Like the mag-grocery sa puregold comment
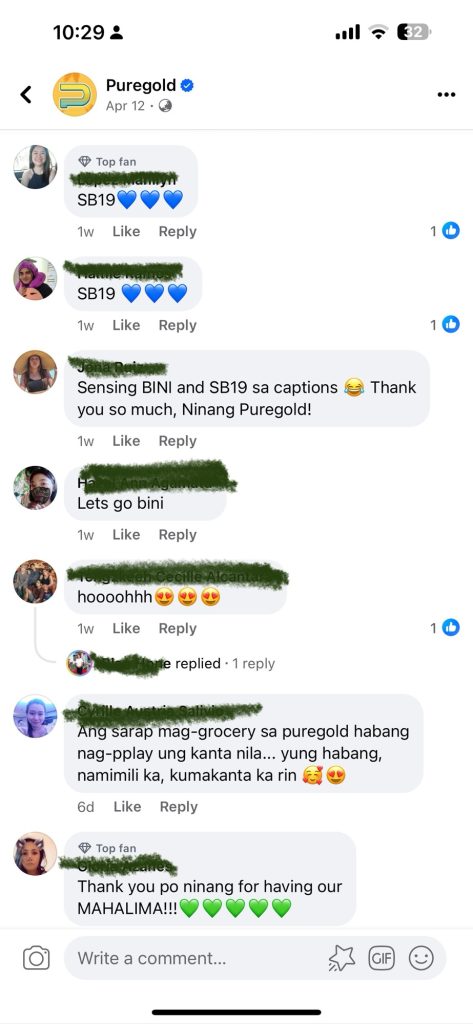 (x=127, y=807)
